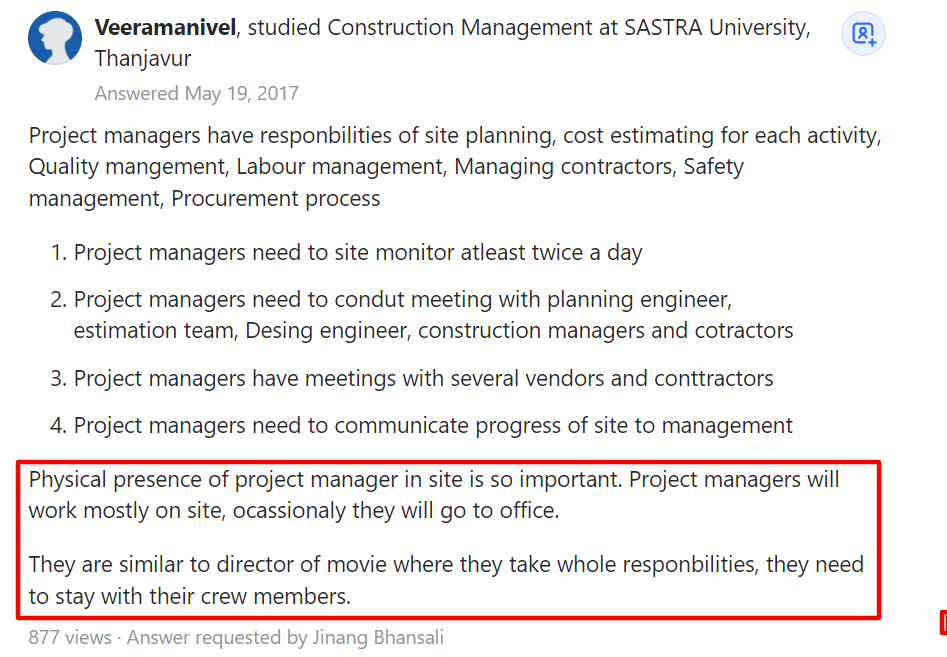Click the "management, Procurement process" line
This screenshot has width=947, height=657.
[204, 198]
